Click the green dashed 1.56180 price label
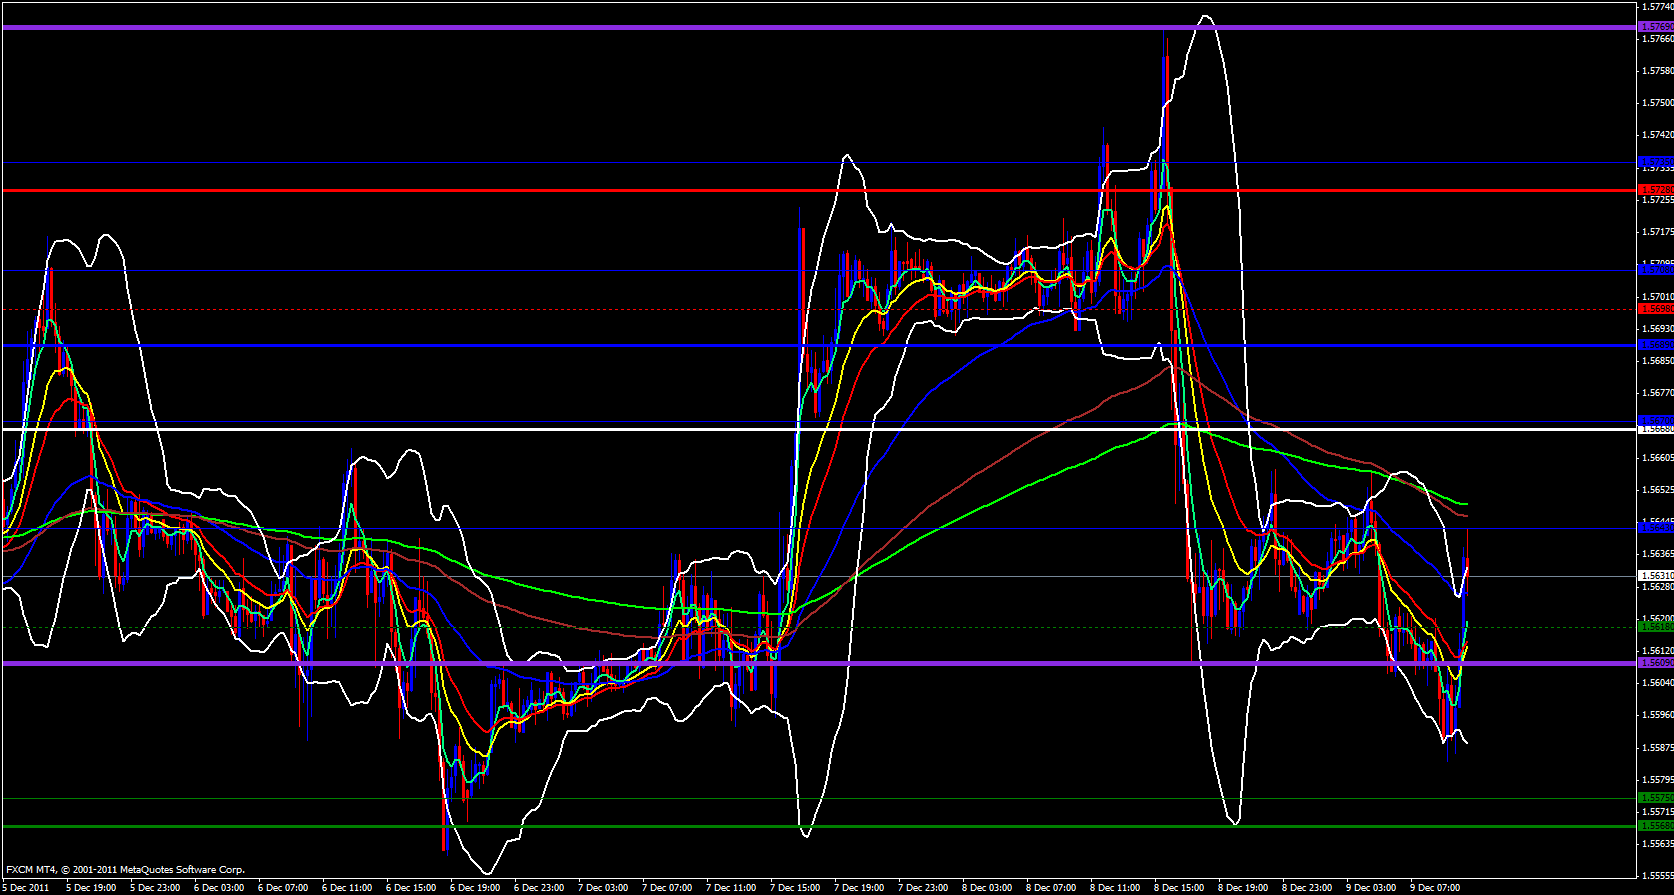Viewport: 1674px width, 895px height. (x=1655, y=627)
